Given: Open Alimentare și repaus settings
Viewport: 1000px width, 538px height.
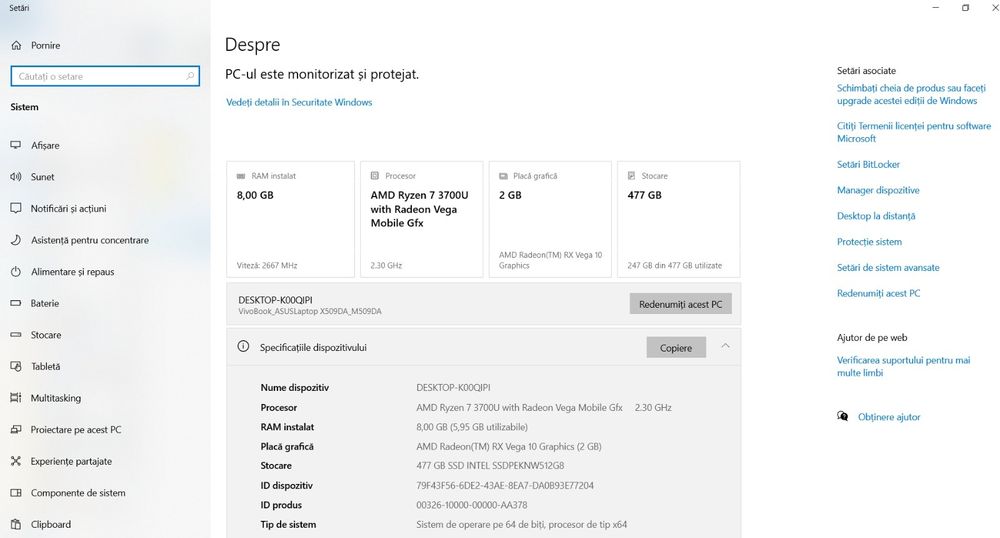Looking at the screenshot, I should pyautogui.click(x=73, y=272).
